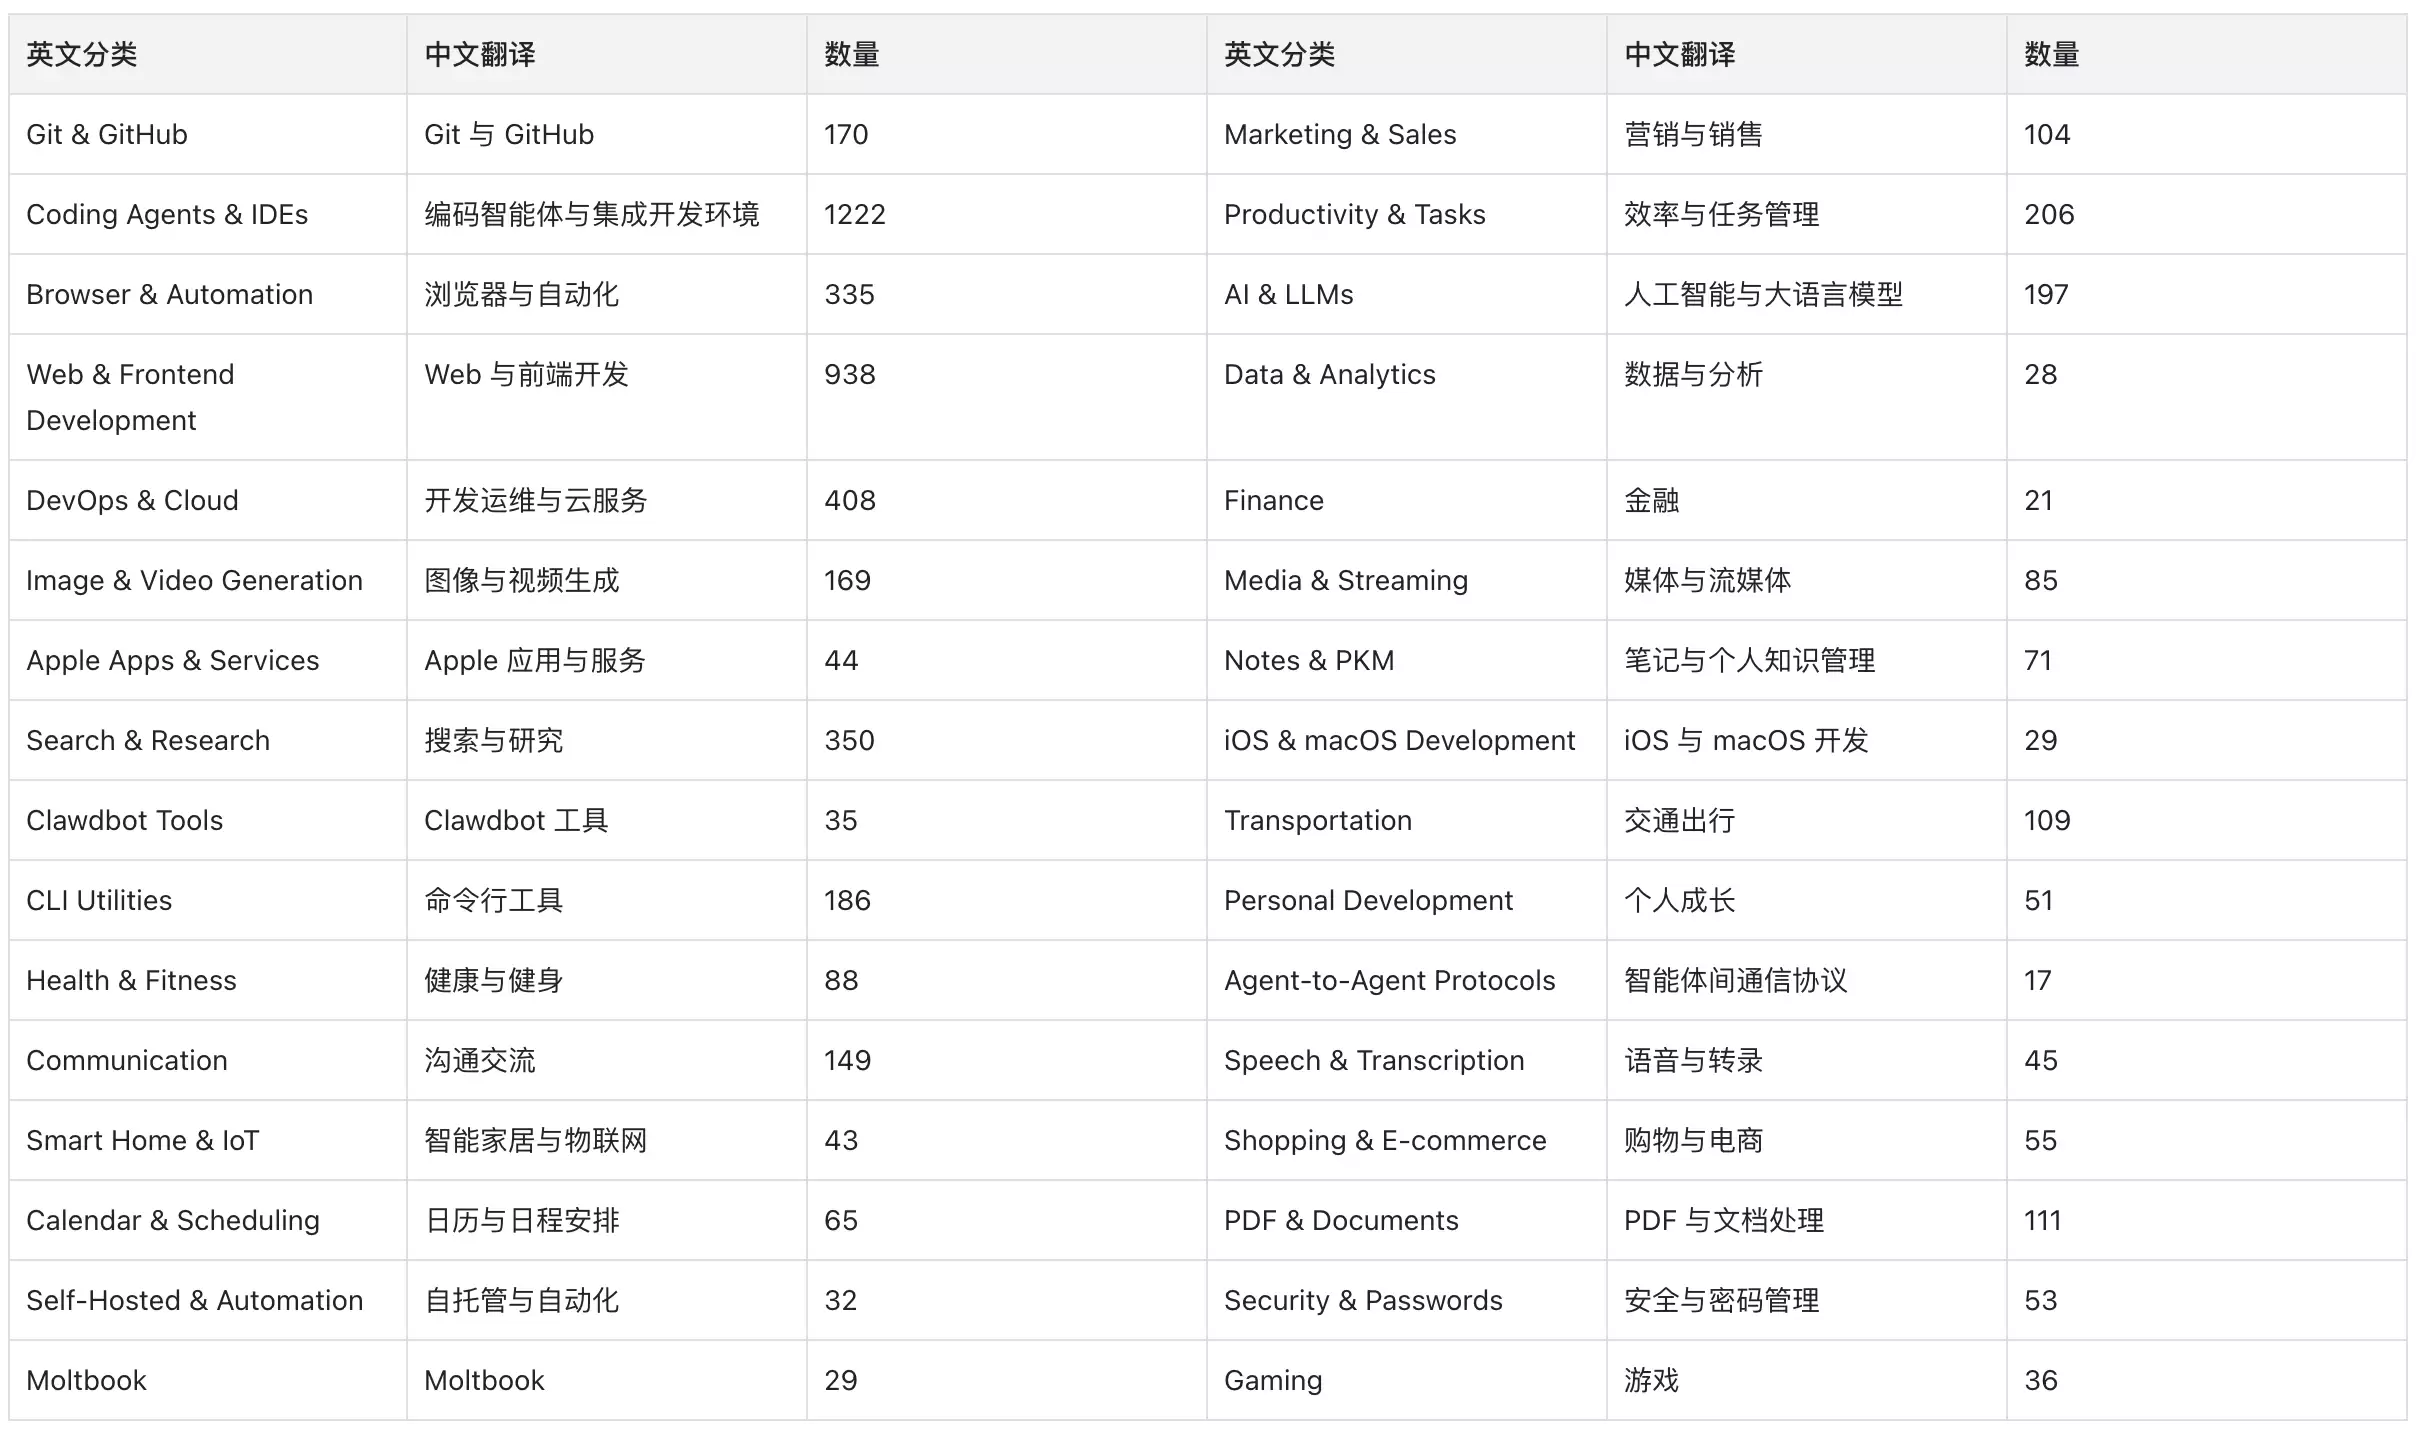Click first '英文分类' column header

pyautogui.click(x=82, y=54)
